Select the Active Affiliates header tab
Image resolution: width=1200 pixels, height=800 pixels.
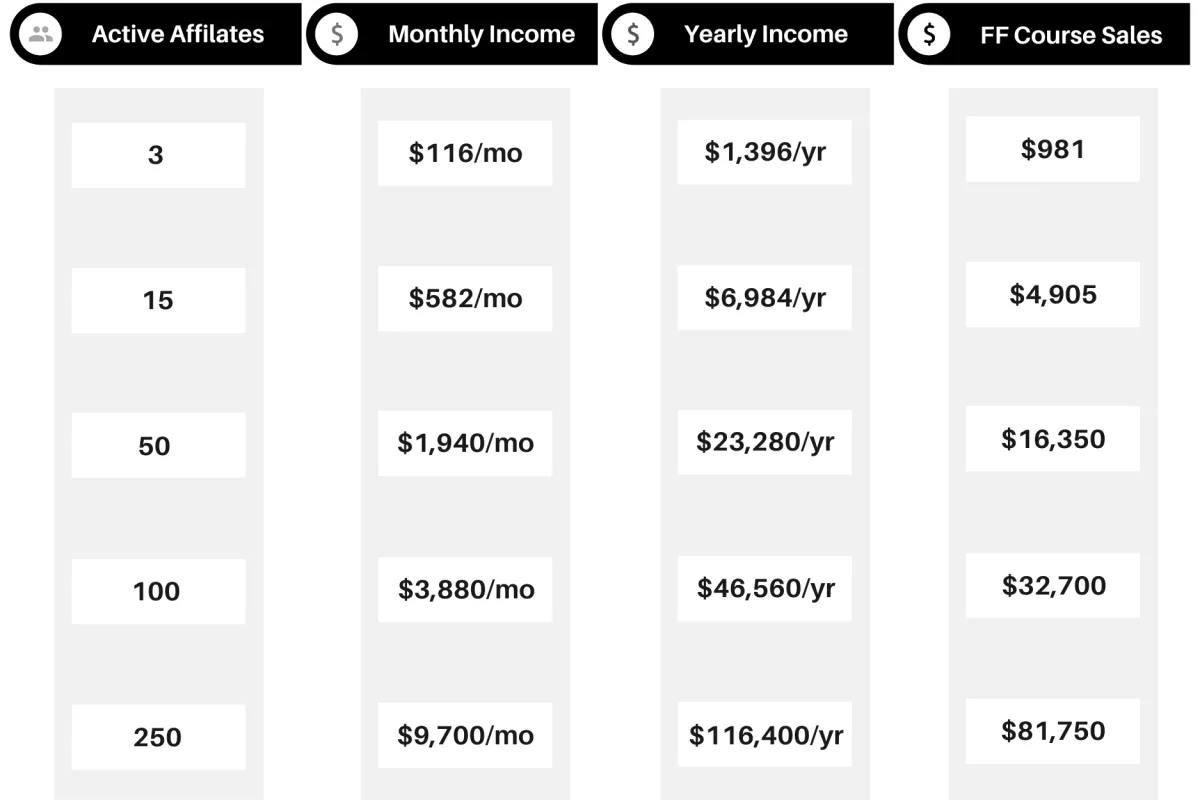[x=155, y=34]
